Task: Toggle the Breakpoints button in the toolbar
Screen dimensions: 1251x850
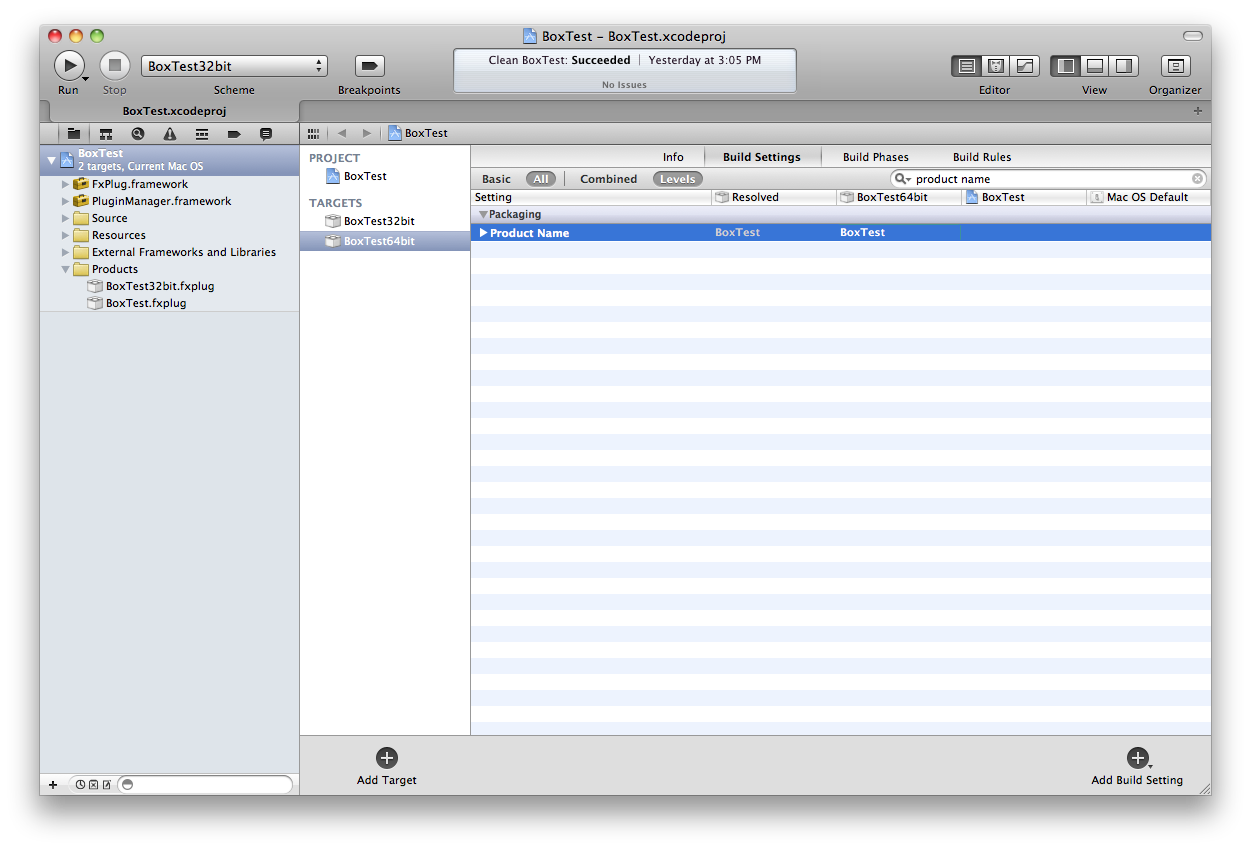Action: click(369, 66)
